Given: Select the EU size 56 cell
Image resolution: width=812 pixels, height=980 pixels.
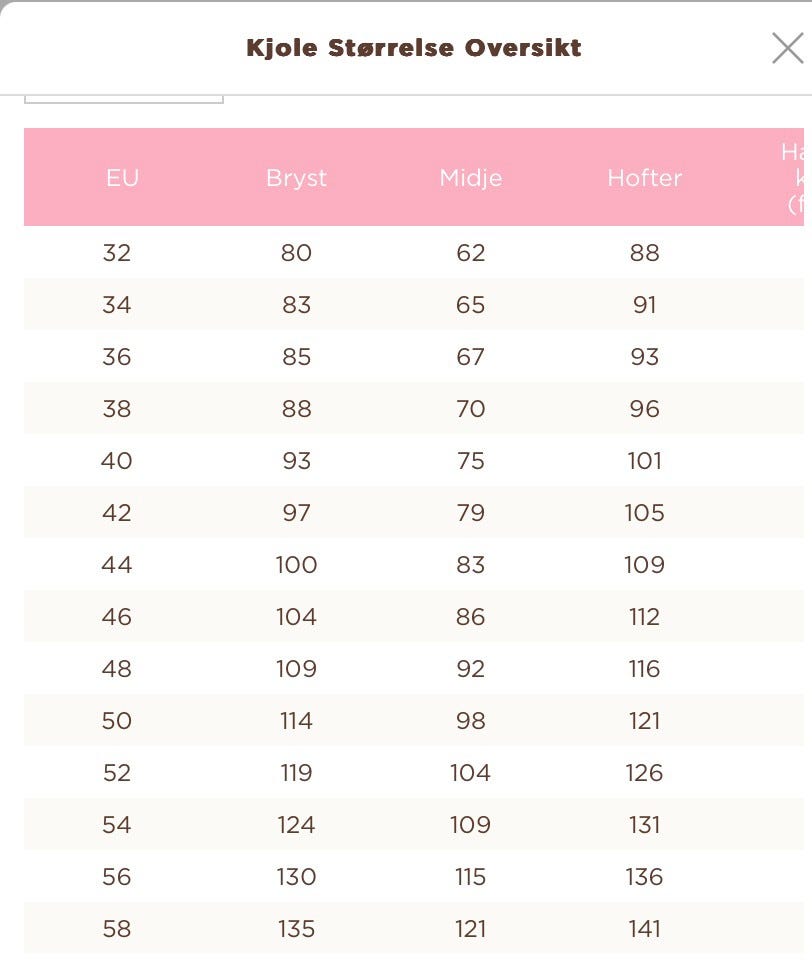Looking at the screenshot, I should point(117,877).
